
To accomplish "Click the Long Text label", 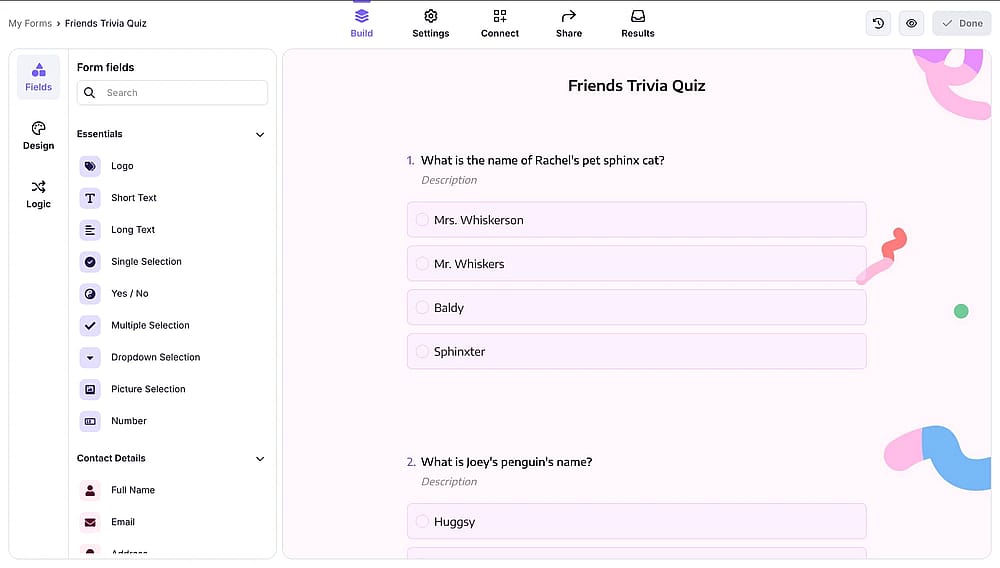I will coord(133,229).
